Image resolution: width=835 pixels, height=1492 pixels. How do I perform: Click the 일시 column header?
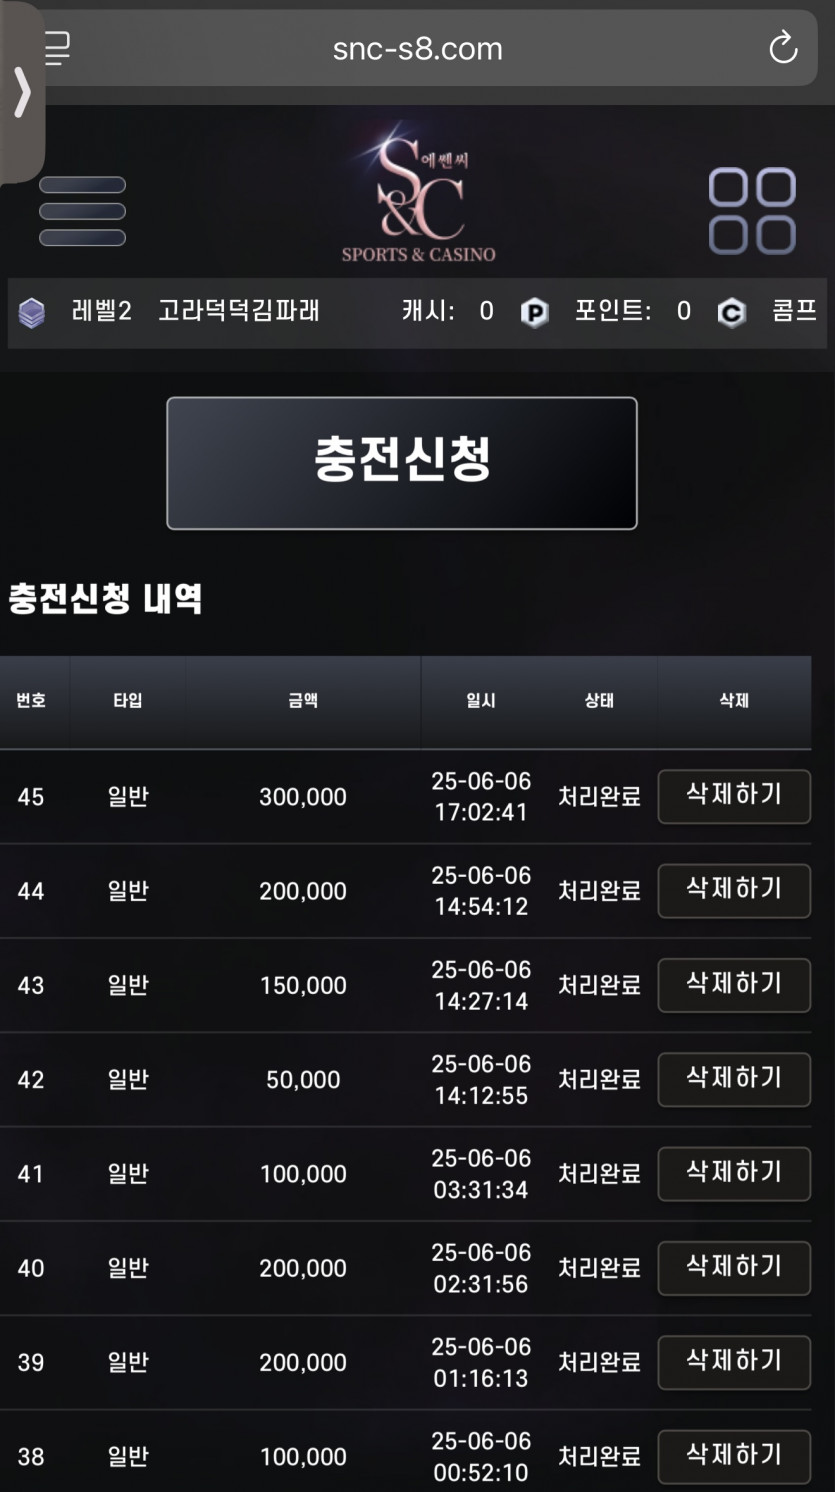pos(481,701)
